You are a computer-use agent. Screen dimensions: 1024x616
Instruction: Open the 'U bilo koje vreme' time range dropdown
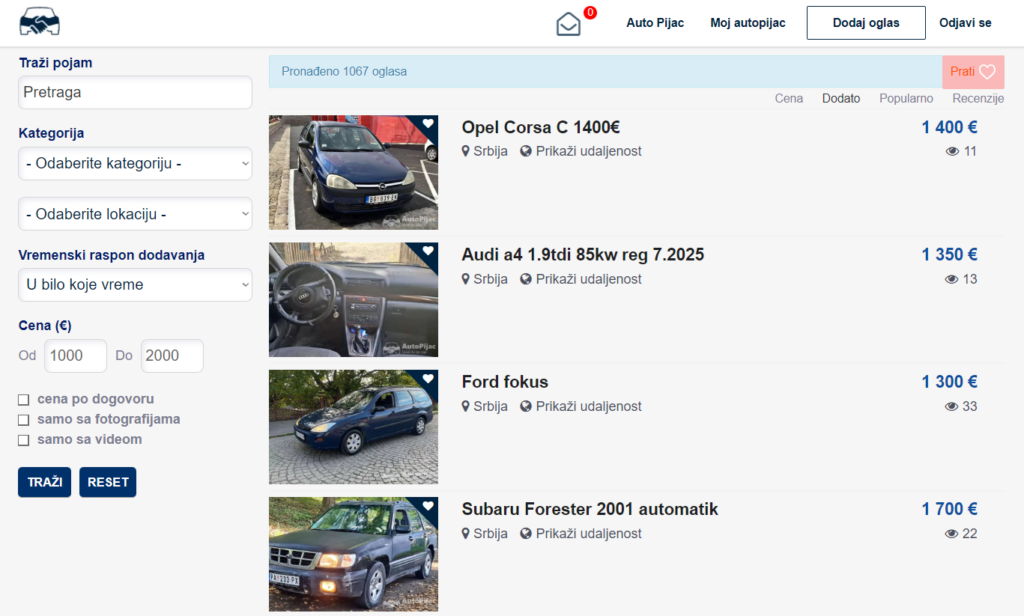(x=135, y=285)
